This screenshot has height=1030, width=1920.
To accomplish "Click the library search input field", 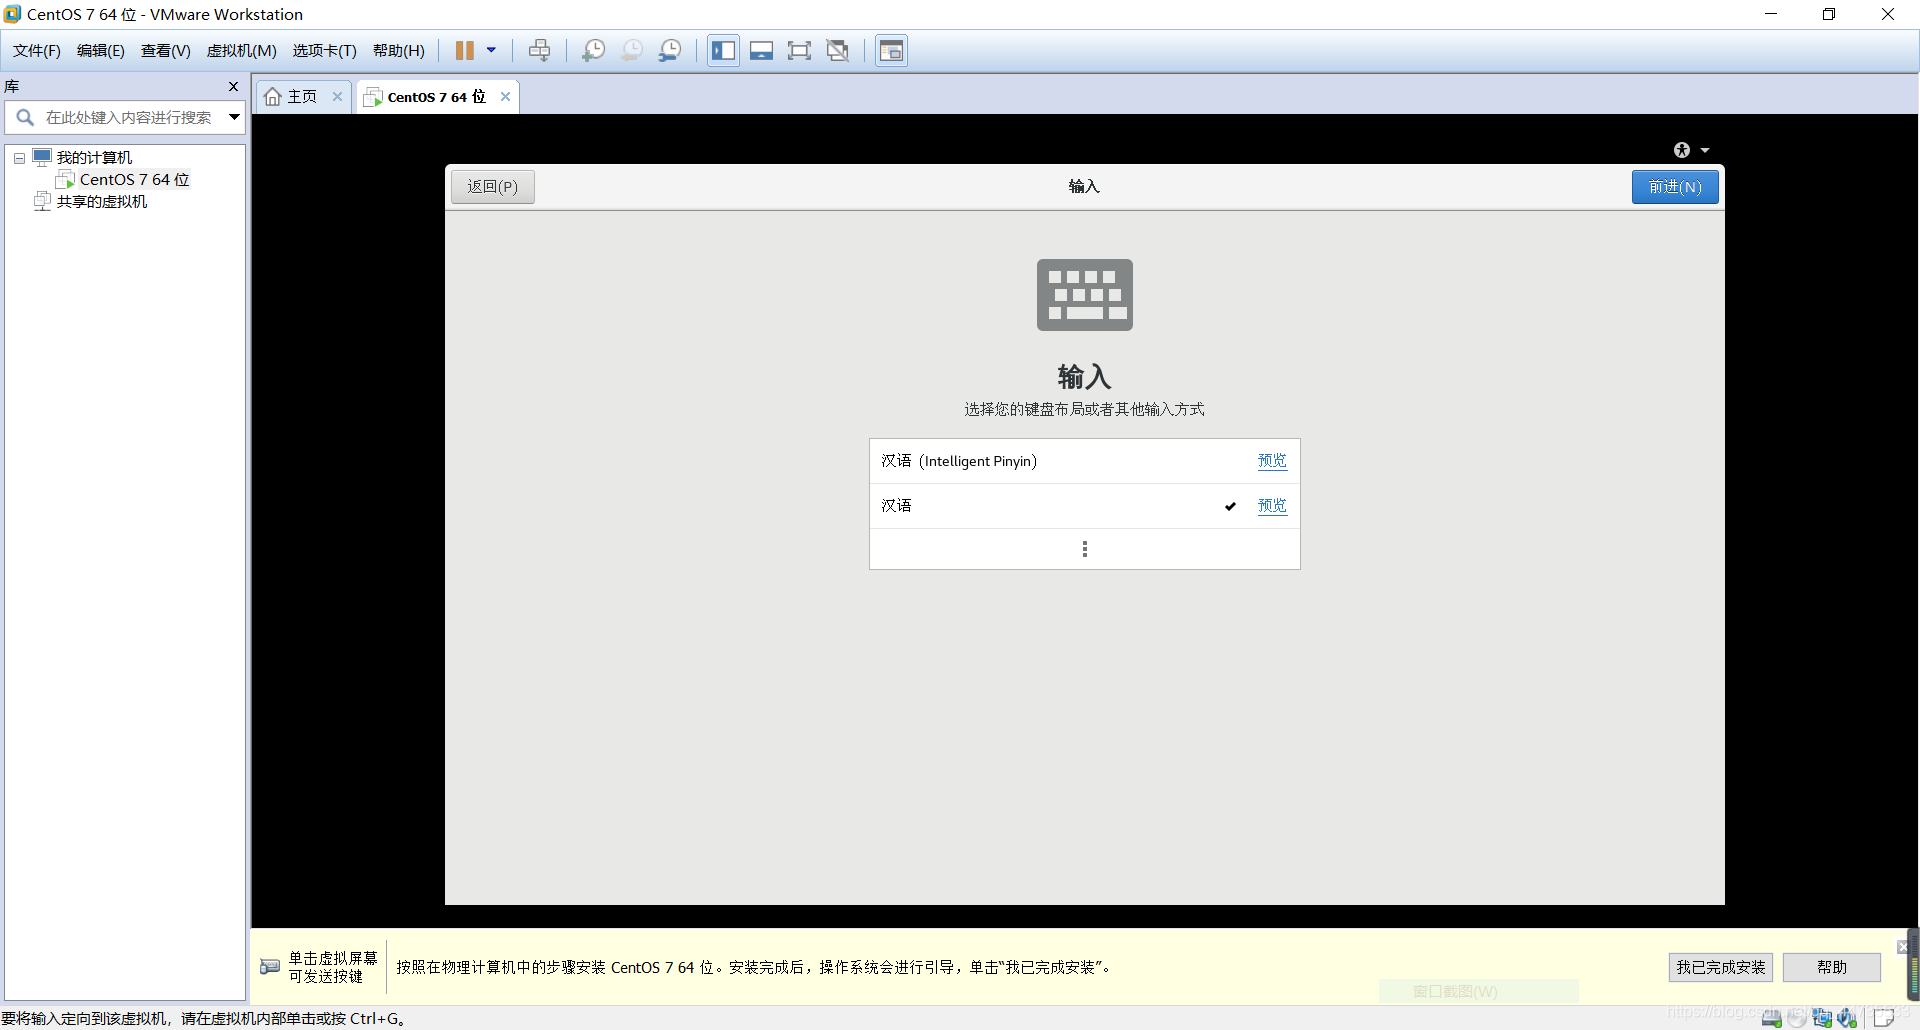I will click(x=128, y=117).
